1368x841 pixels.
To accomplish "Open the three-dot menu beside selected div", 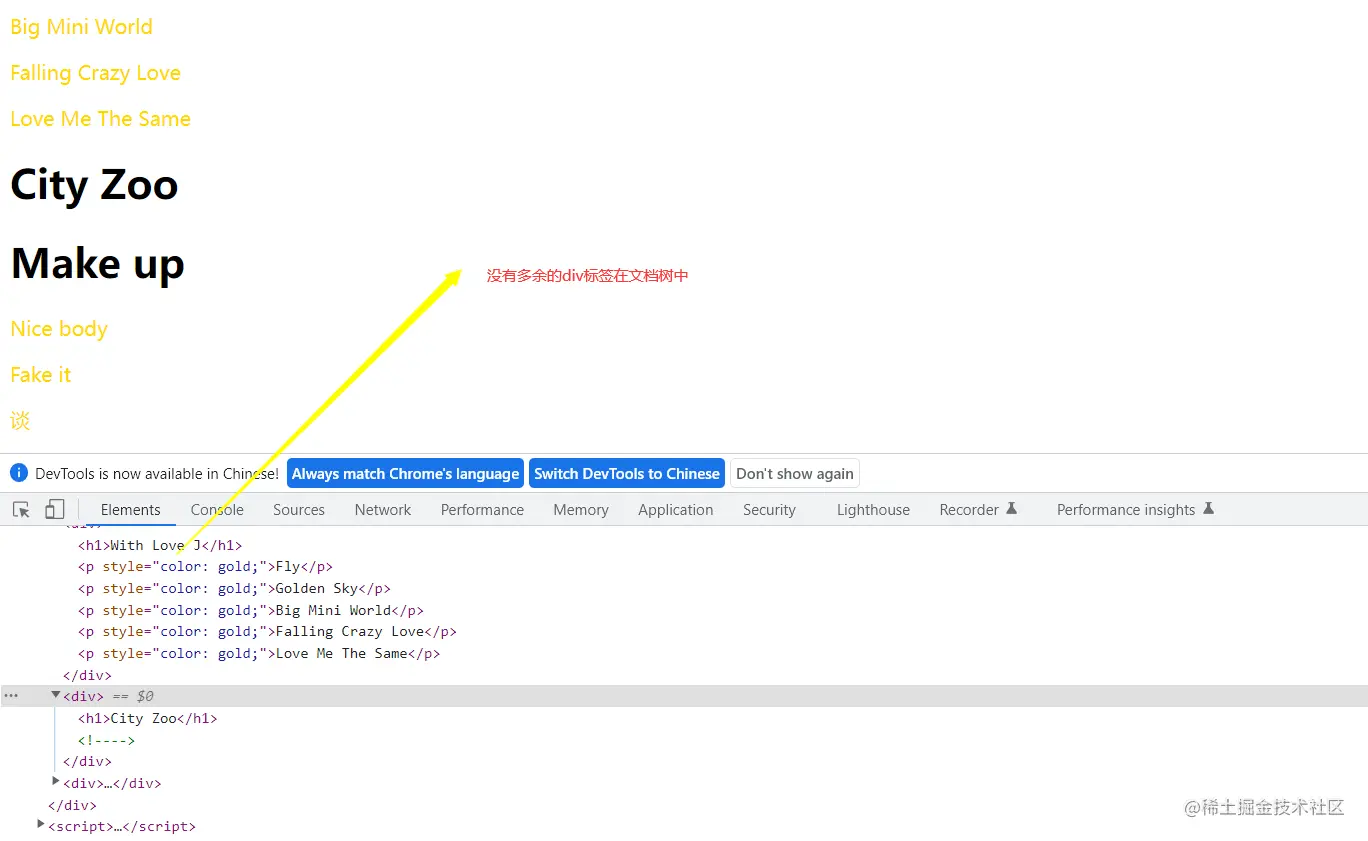I will click(11, 696).
